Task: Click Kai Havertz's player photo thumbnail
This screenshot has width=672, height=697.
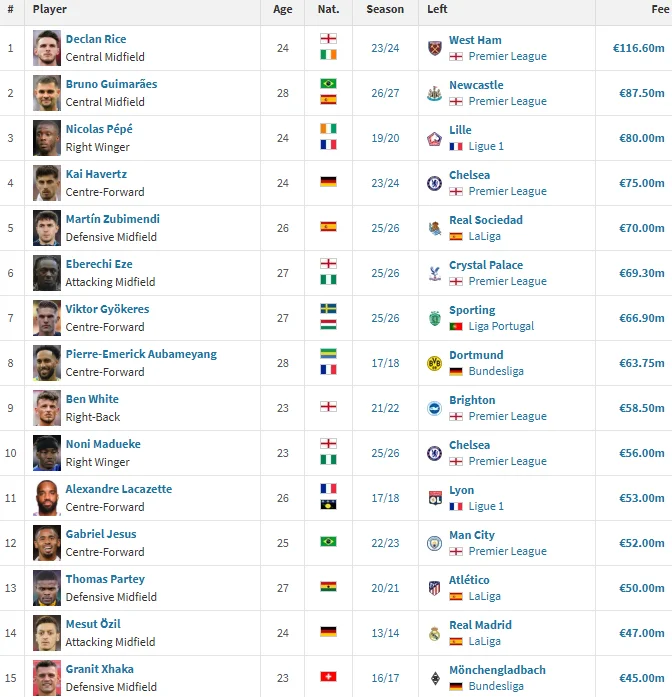Action: (47, 183)
